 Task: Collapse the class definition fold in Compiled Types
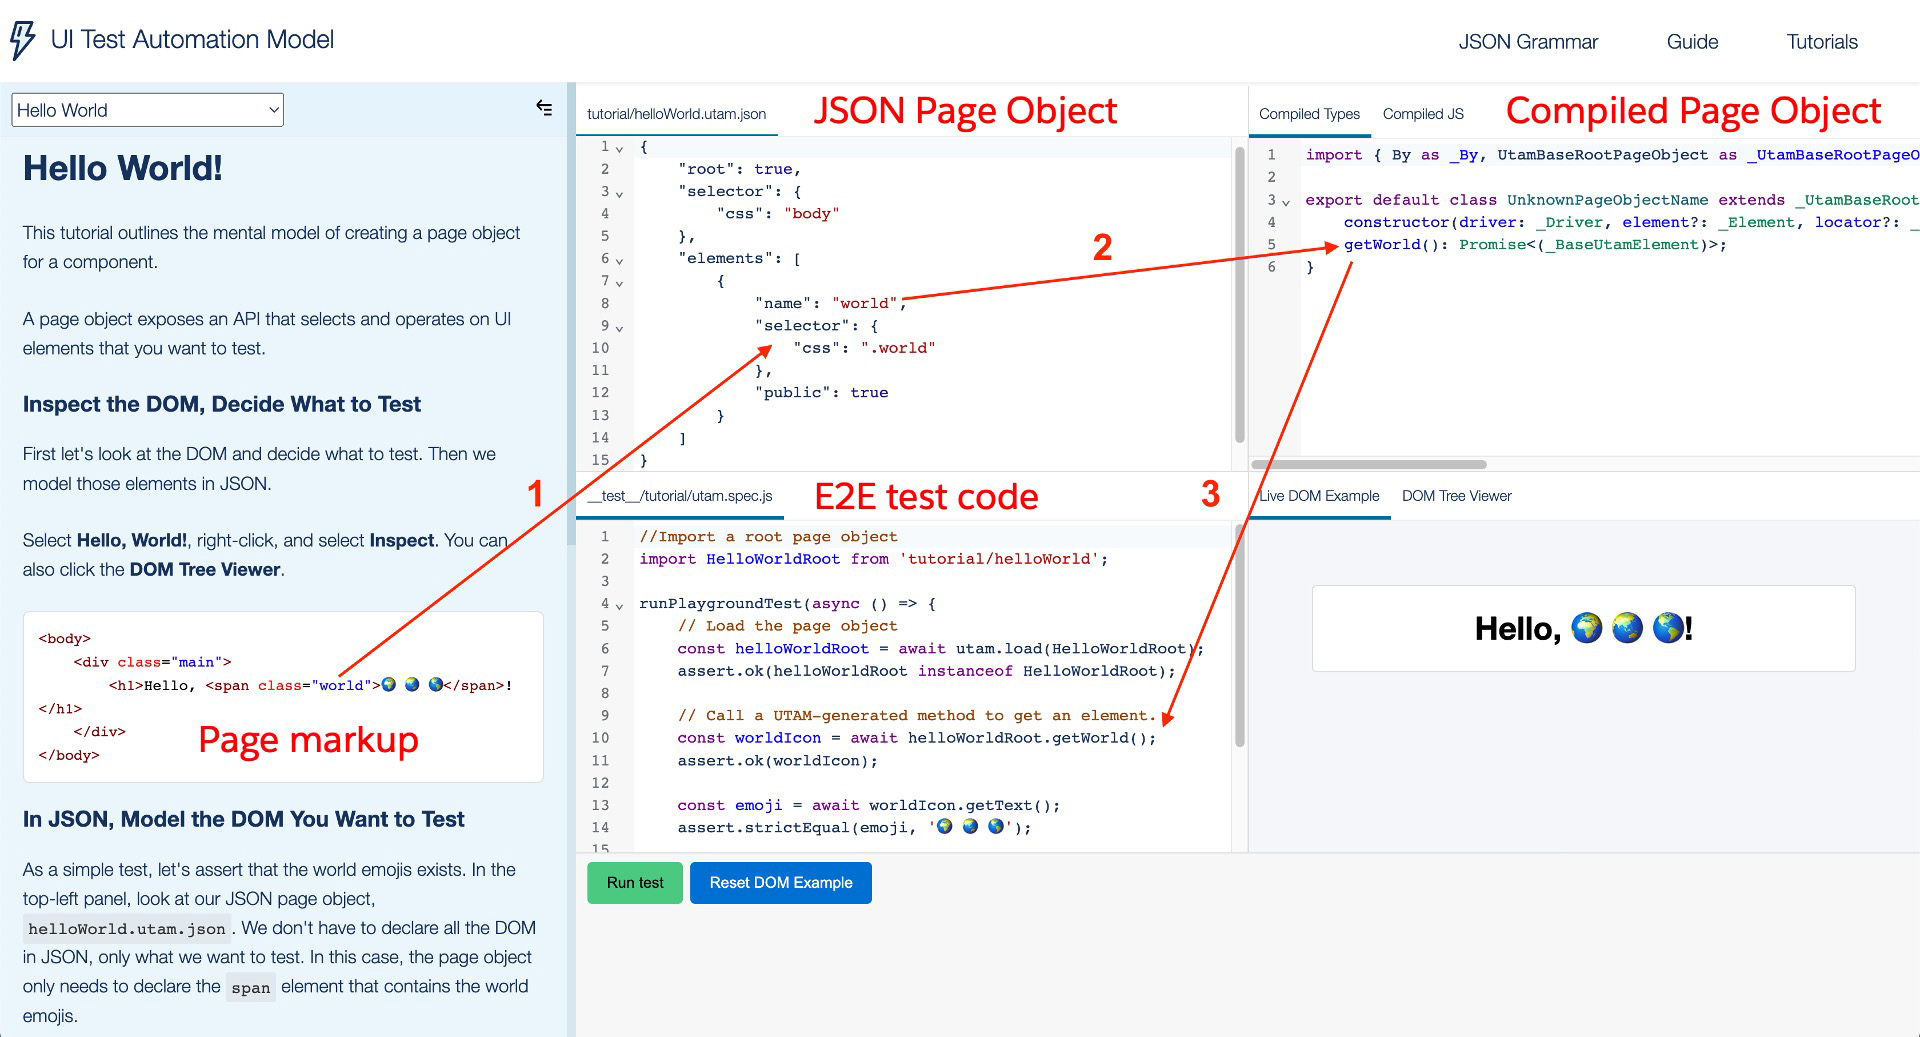1284,200
